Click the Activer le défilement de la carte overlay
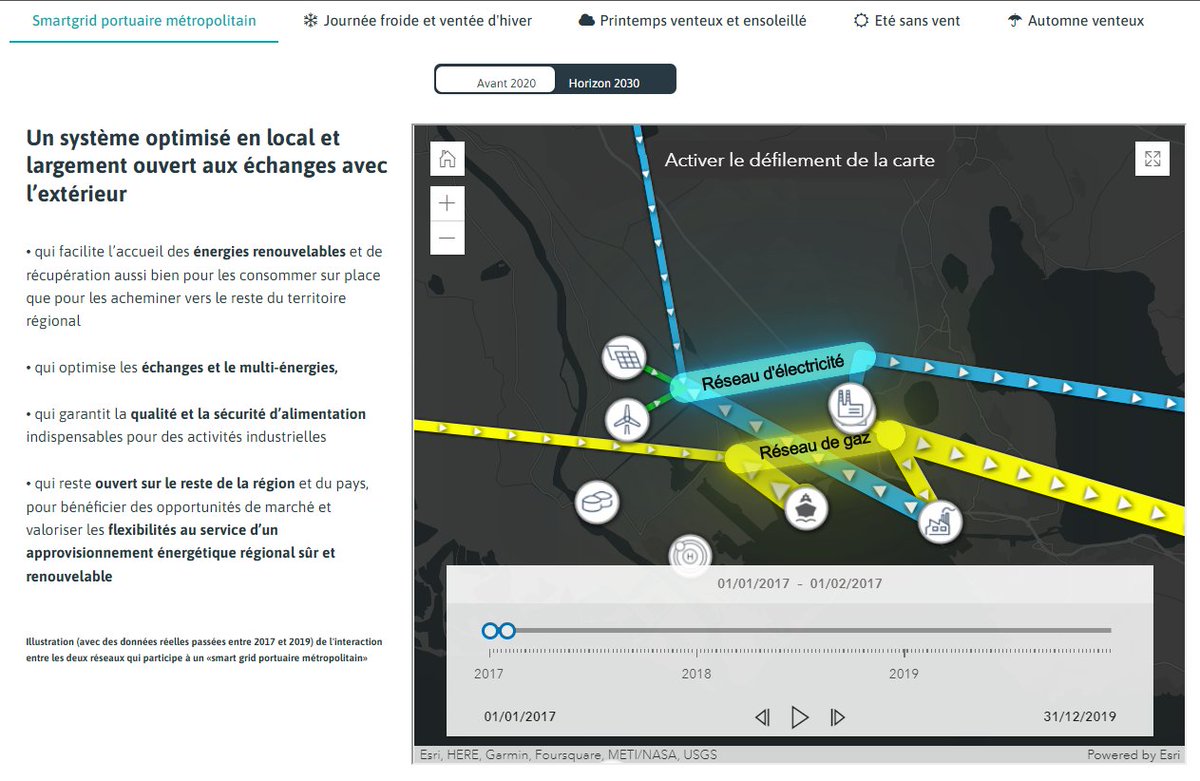Screen dimensions: 1200x781 coord(800,160)
